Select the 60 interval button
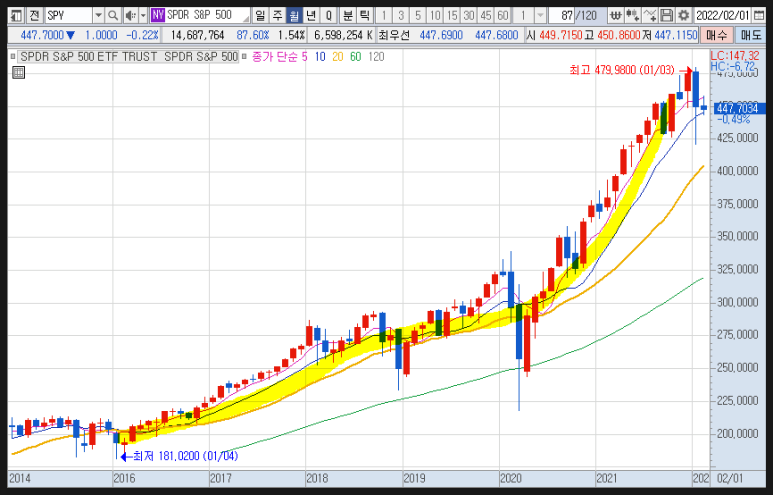Screen dimensions: 773x495 click(502, 16)
